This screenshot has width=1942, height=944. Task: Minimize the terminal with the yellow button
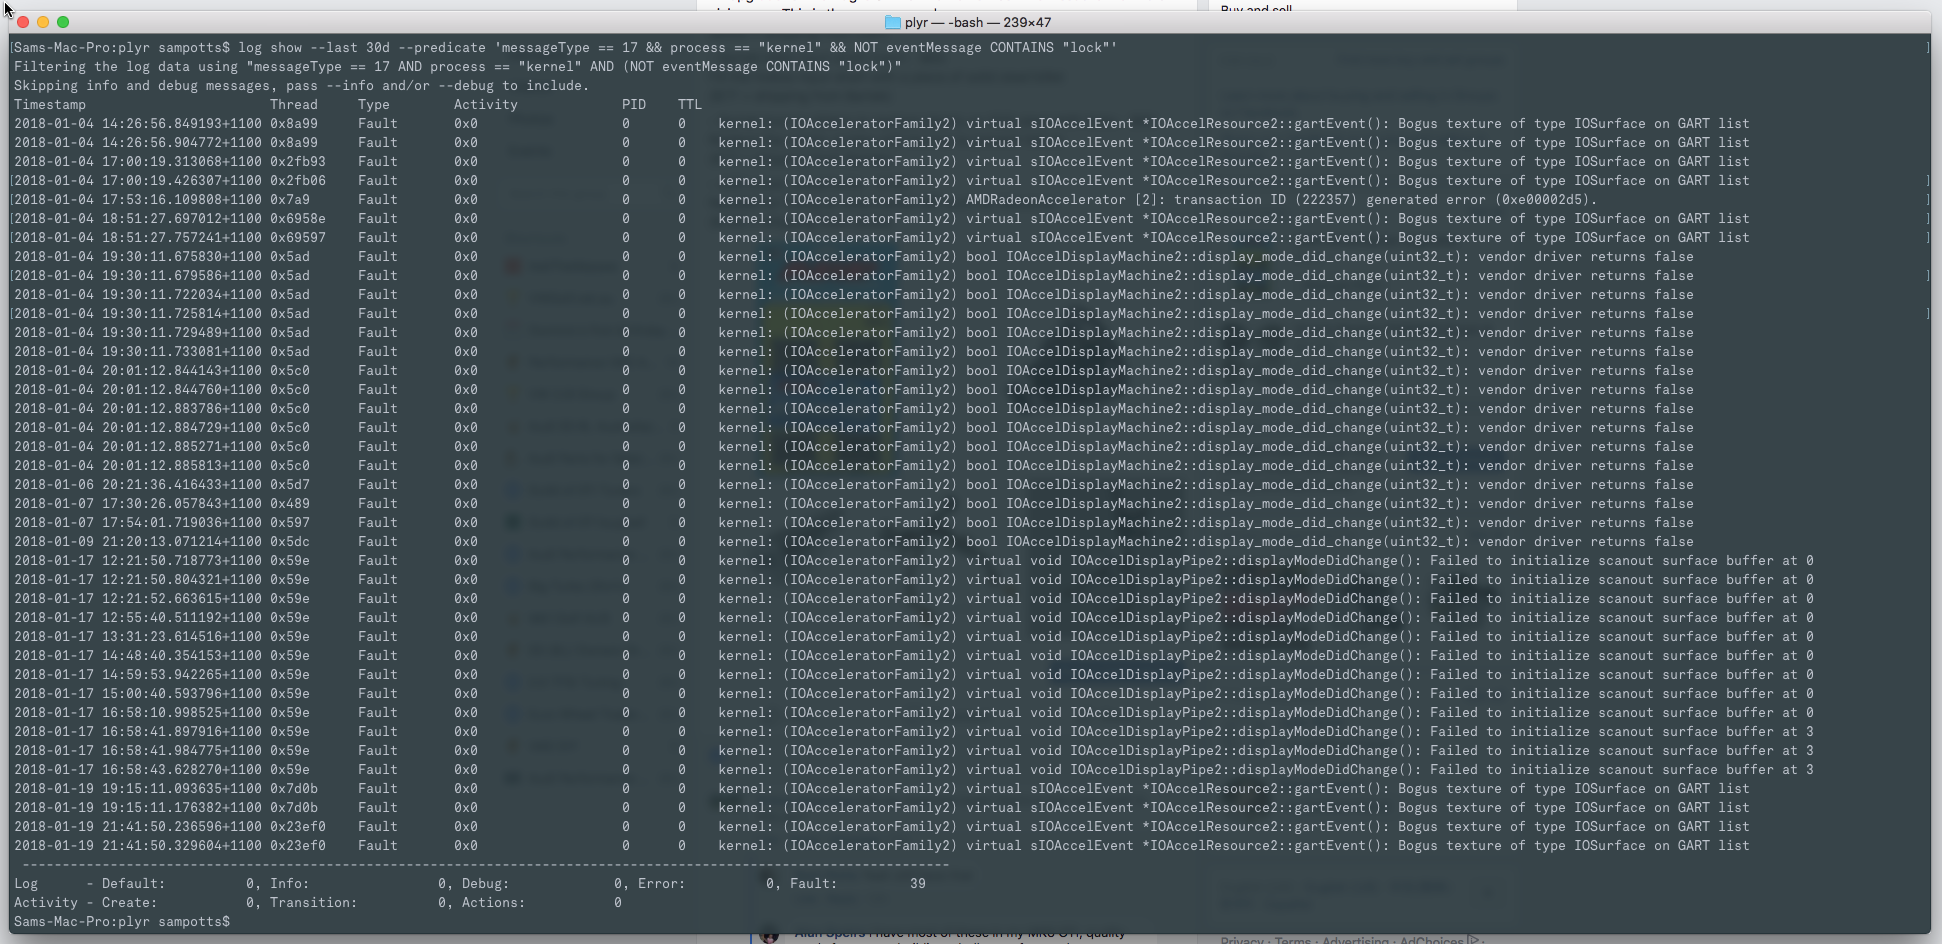[43, 22]
